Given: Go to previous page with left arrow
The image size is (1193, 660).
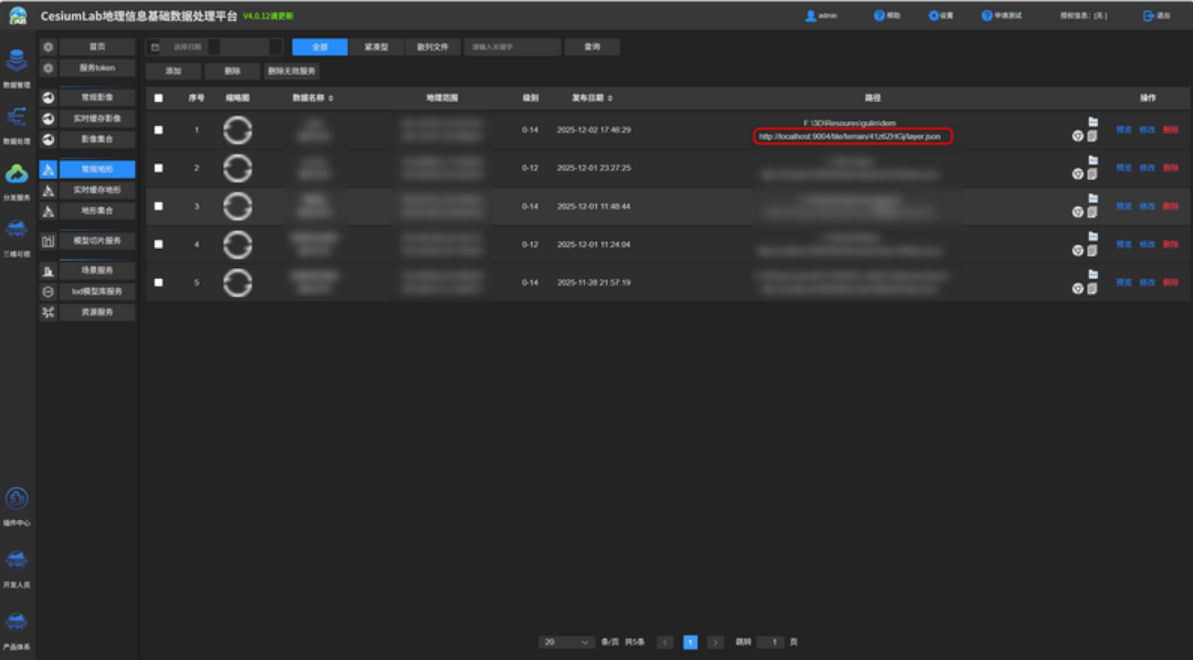Looking at the screenshot, I should click(665, 642).
